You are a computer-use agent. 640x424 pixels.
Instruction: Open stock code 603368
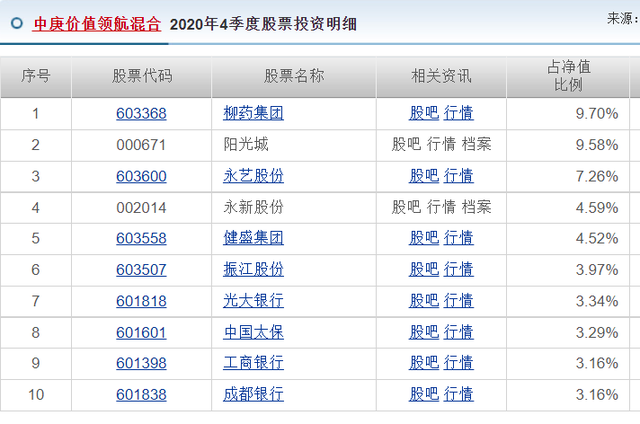[x=141, y=113]
